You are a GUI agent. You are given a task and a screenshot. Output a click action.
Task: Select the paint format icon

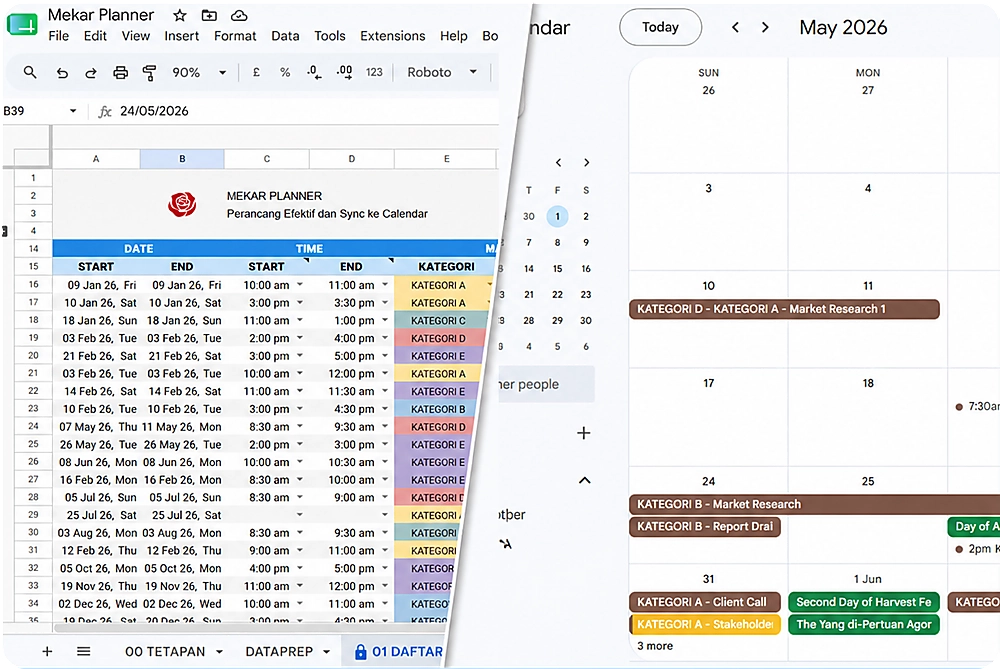tap(149, 73)
